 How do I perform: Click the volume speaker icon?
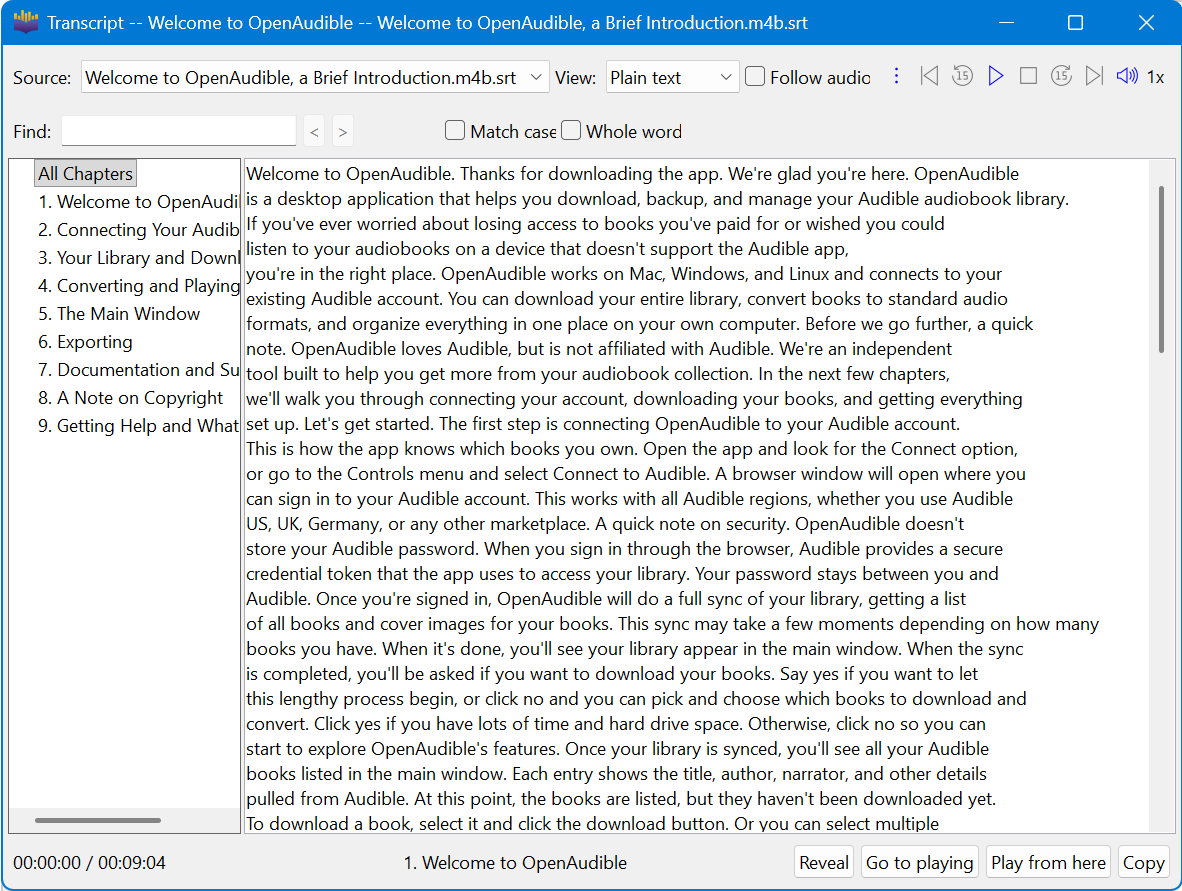1127,76
